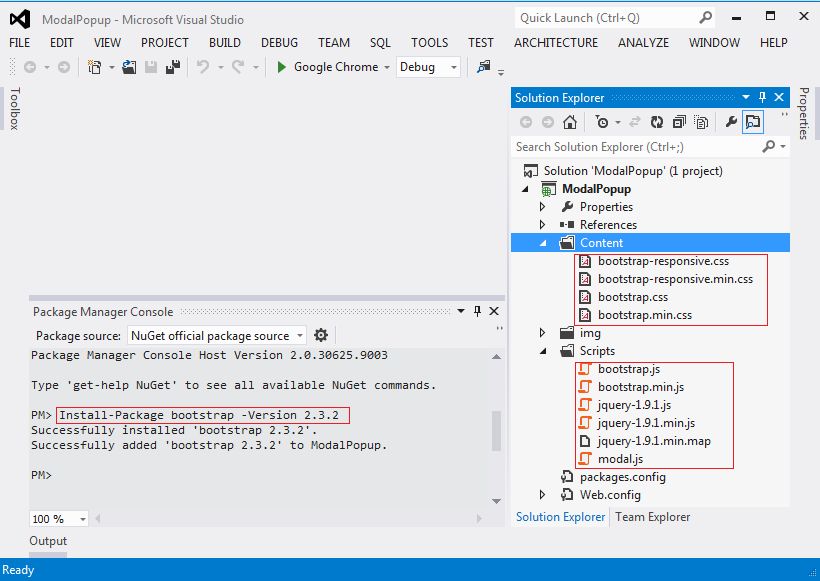Screen dimensions: 820x581
Task: Expand the References tree node
Action: pos(543,225)
